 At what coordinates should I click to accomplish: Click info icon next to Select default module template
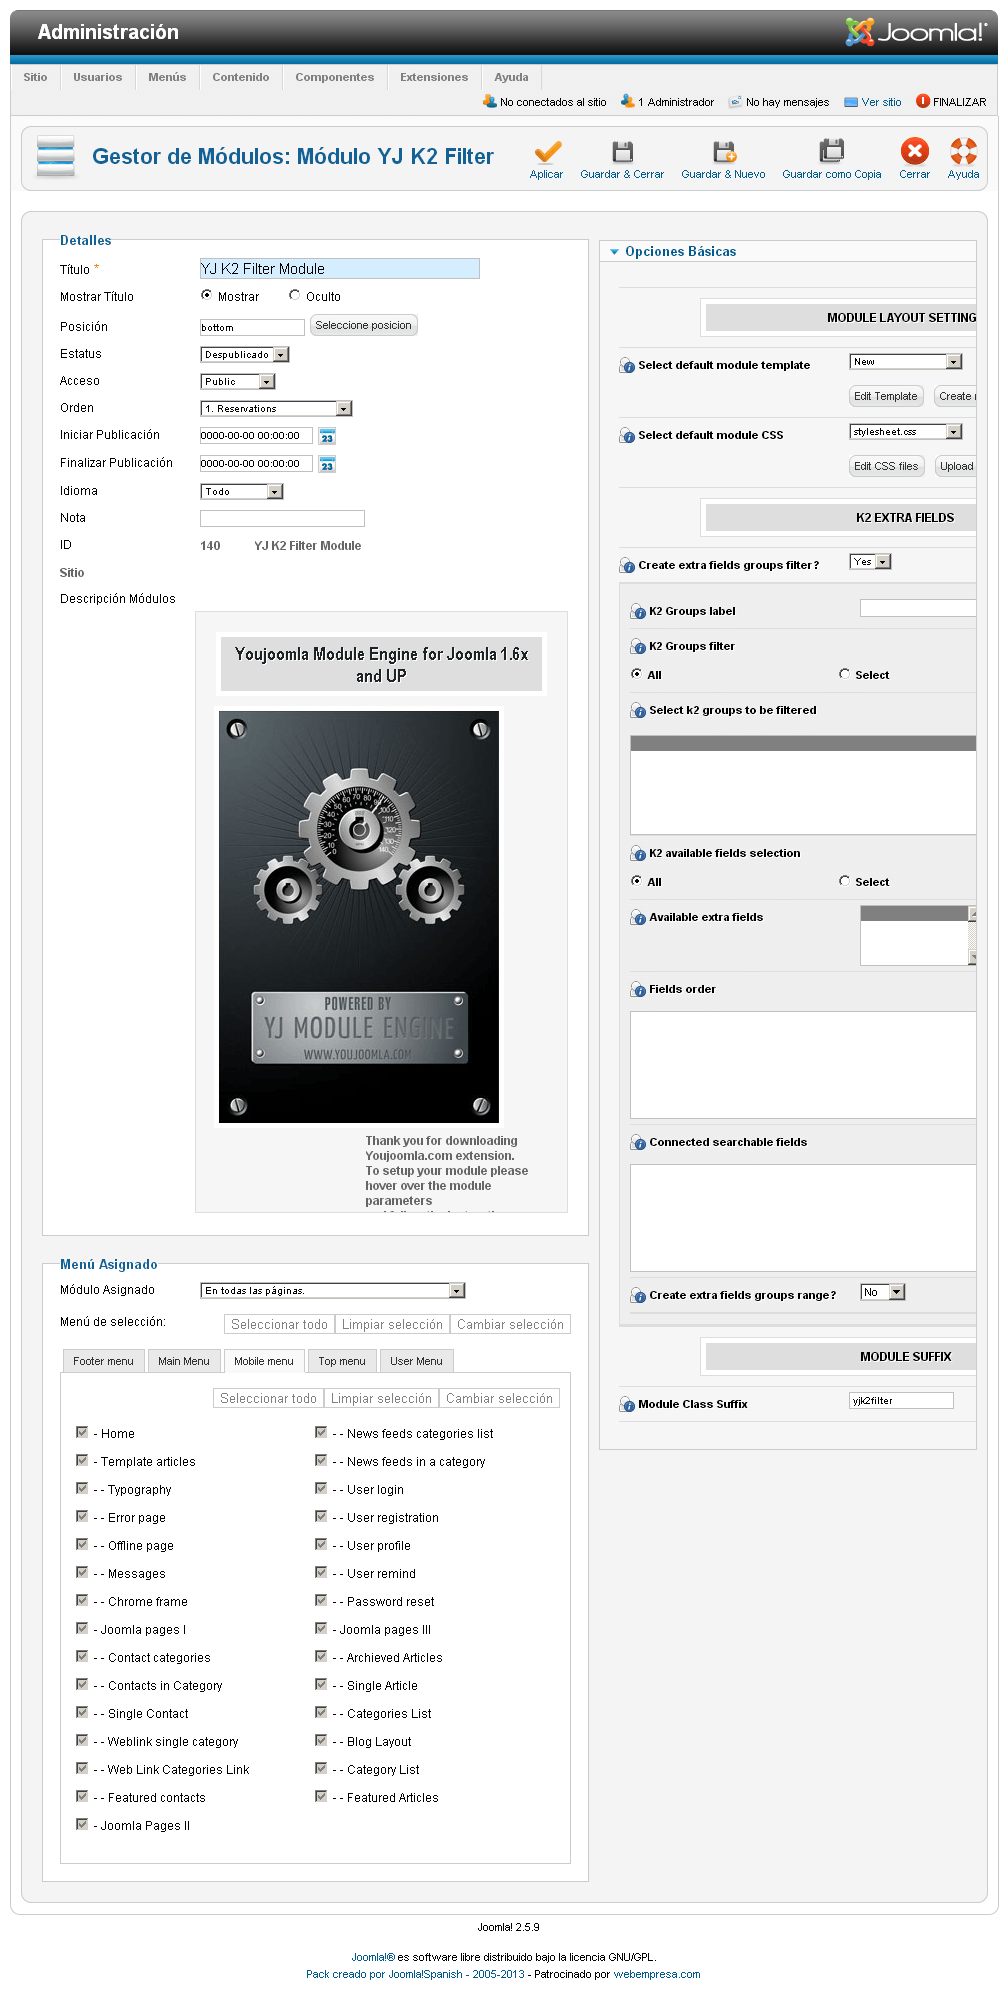pyautogui.click(x=627, y=366)
